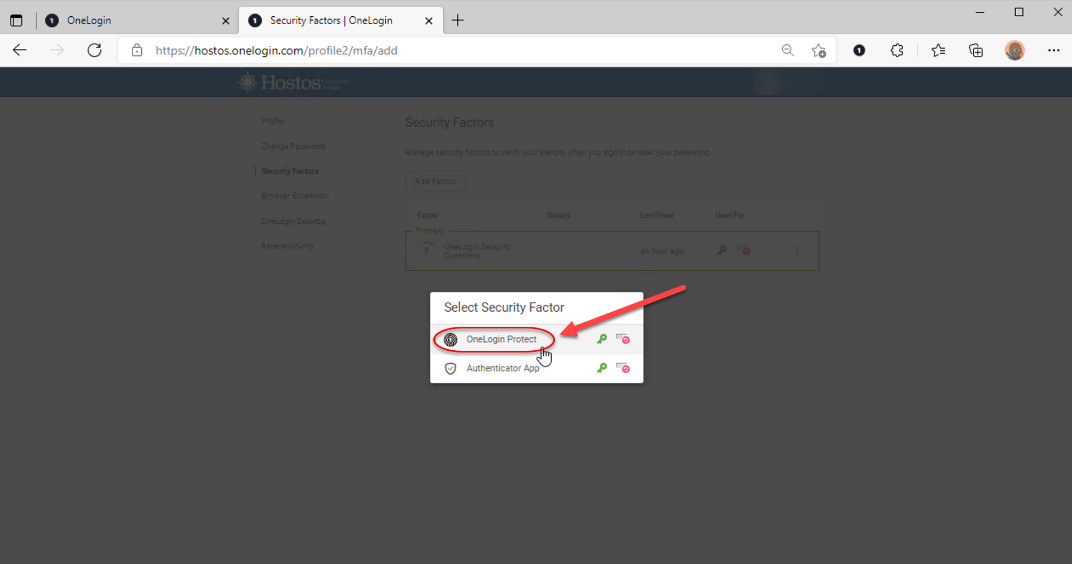The image size is (1072, 564).
Task: Click the Authenticator App shield icon
Action: (x=451, y=368)
